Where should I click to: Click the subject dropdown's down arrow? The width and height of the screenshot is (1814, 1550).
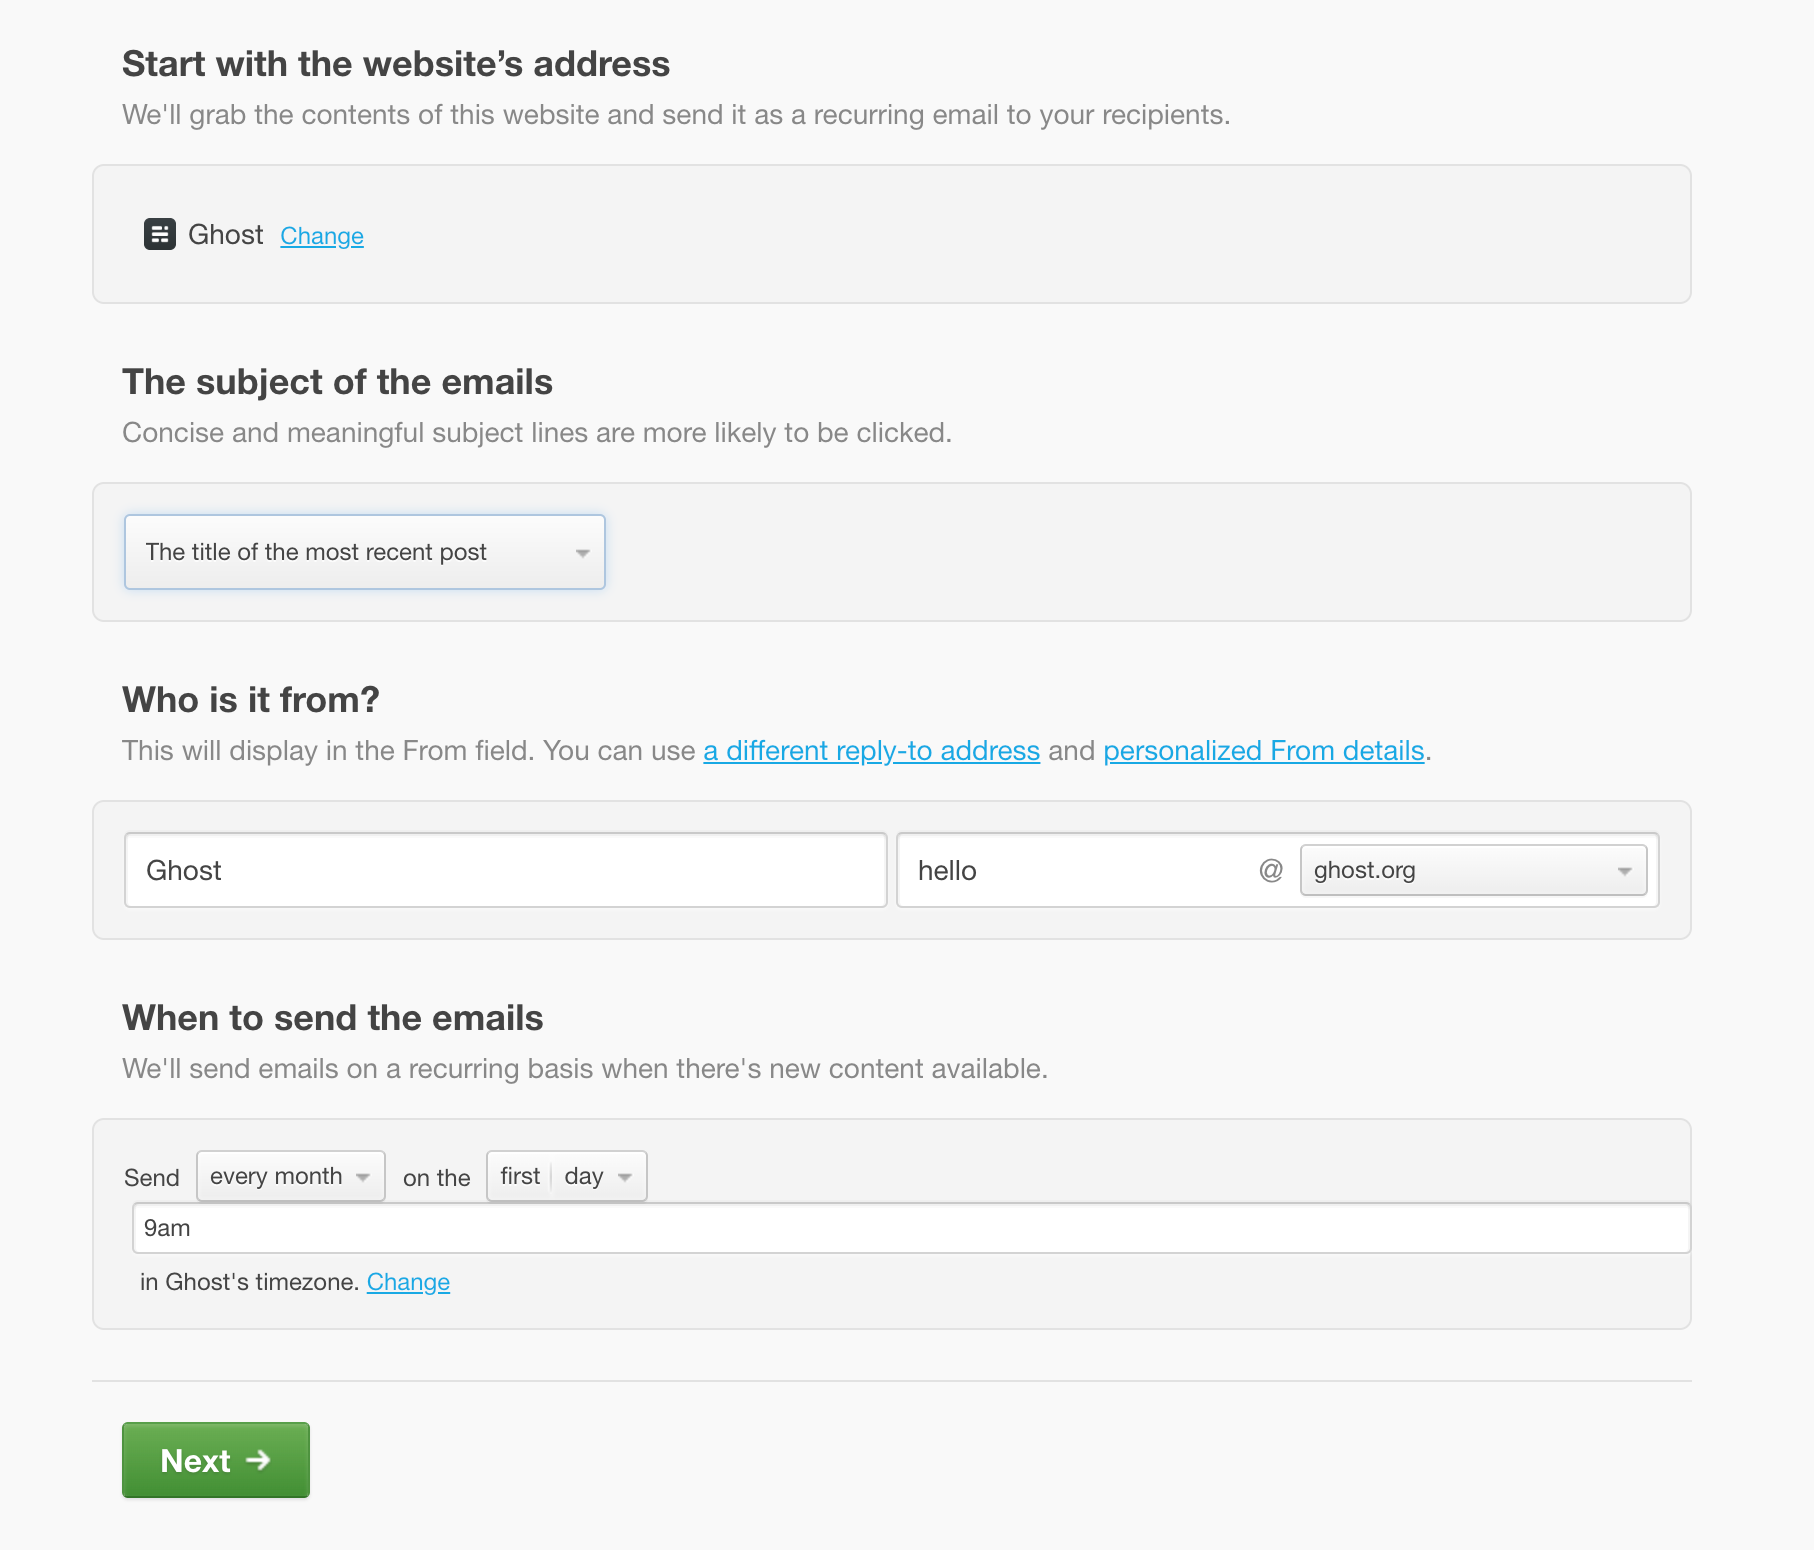tap(582, 553)
